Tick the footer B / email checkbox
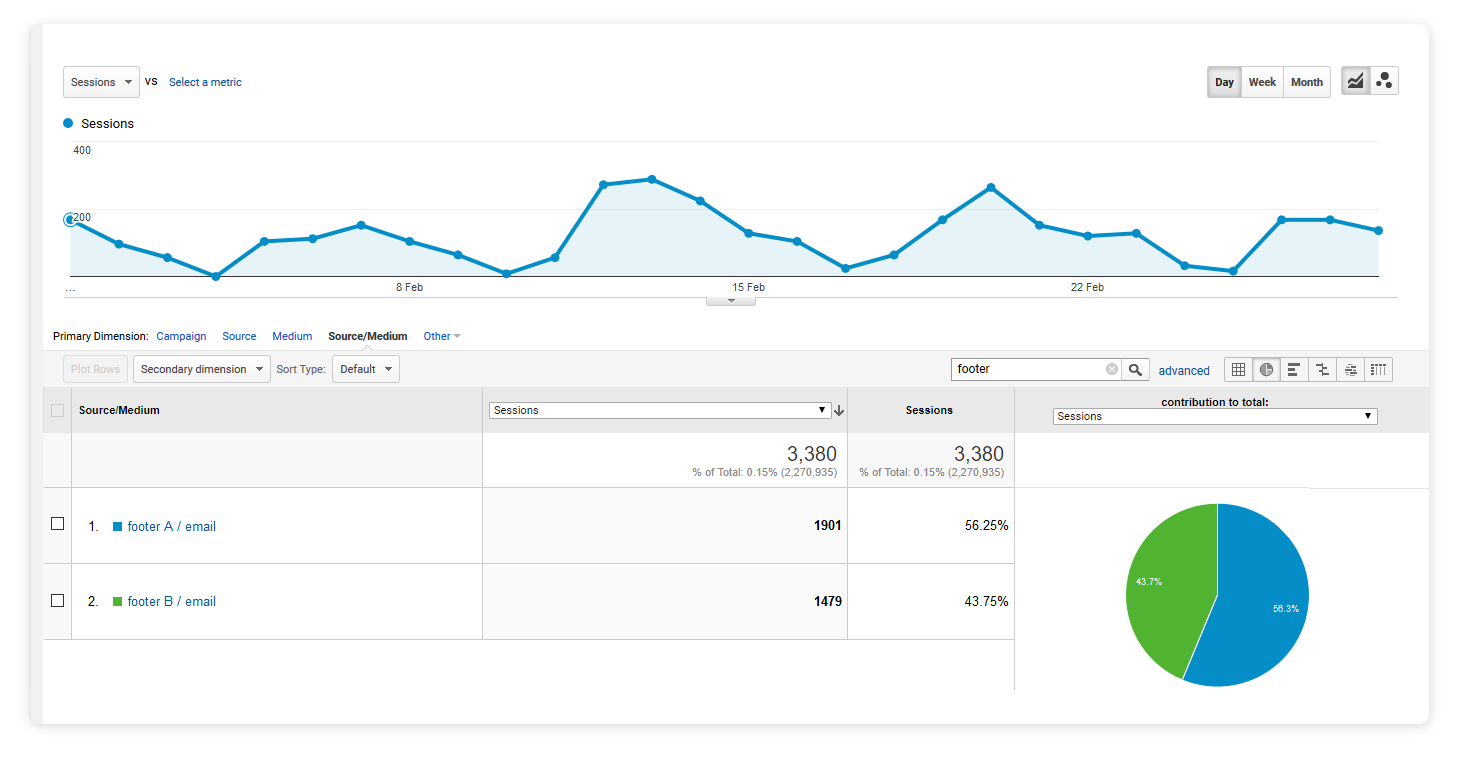Image resolution: width=1460 pixels, height=760 pixels. click(x=57, y=600)
